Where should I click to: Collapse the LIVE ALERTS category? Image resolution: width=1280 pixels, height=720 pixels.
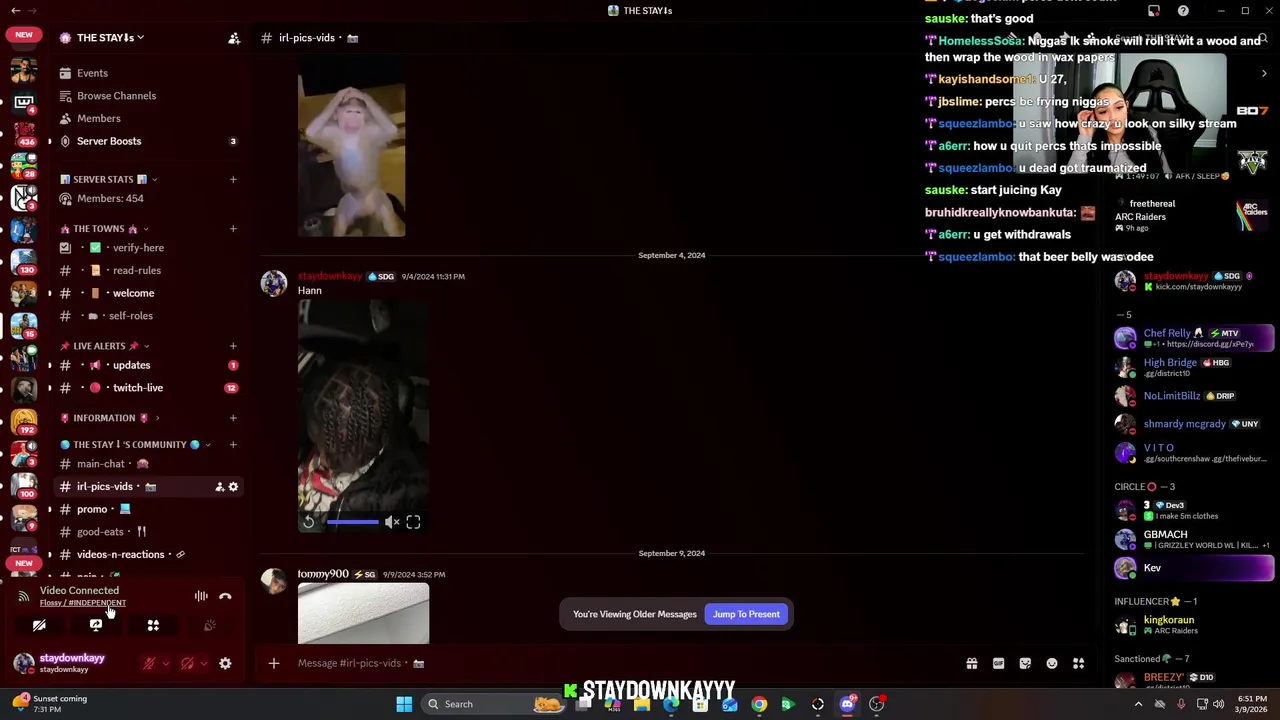[x=104, y=346]
